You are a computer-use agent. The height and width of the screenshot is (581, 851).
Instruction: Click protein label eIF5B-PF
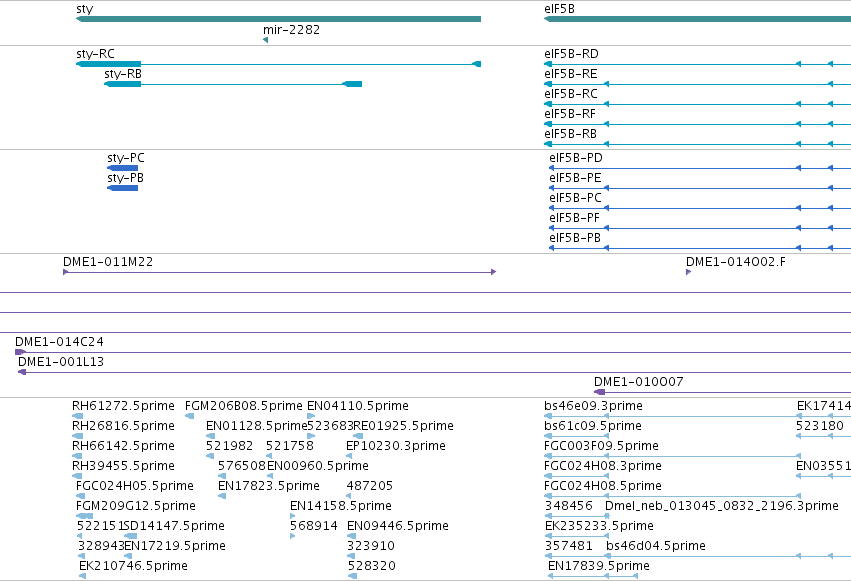[x=574, y=218]
